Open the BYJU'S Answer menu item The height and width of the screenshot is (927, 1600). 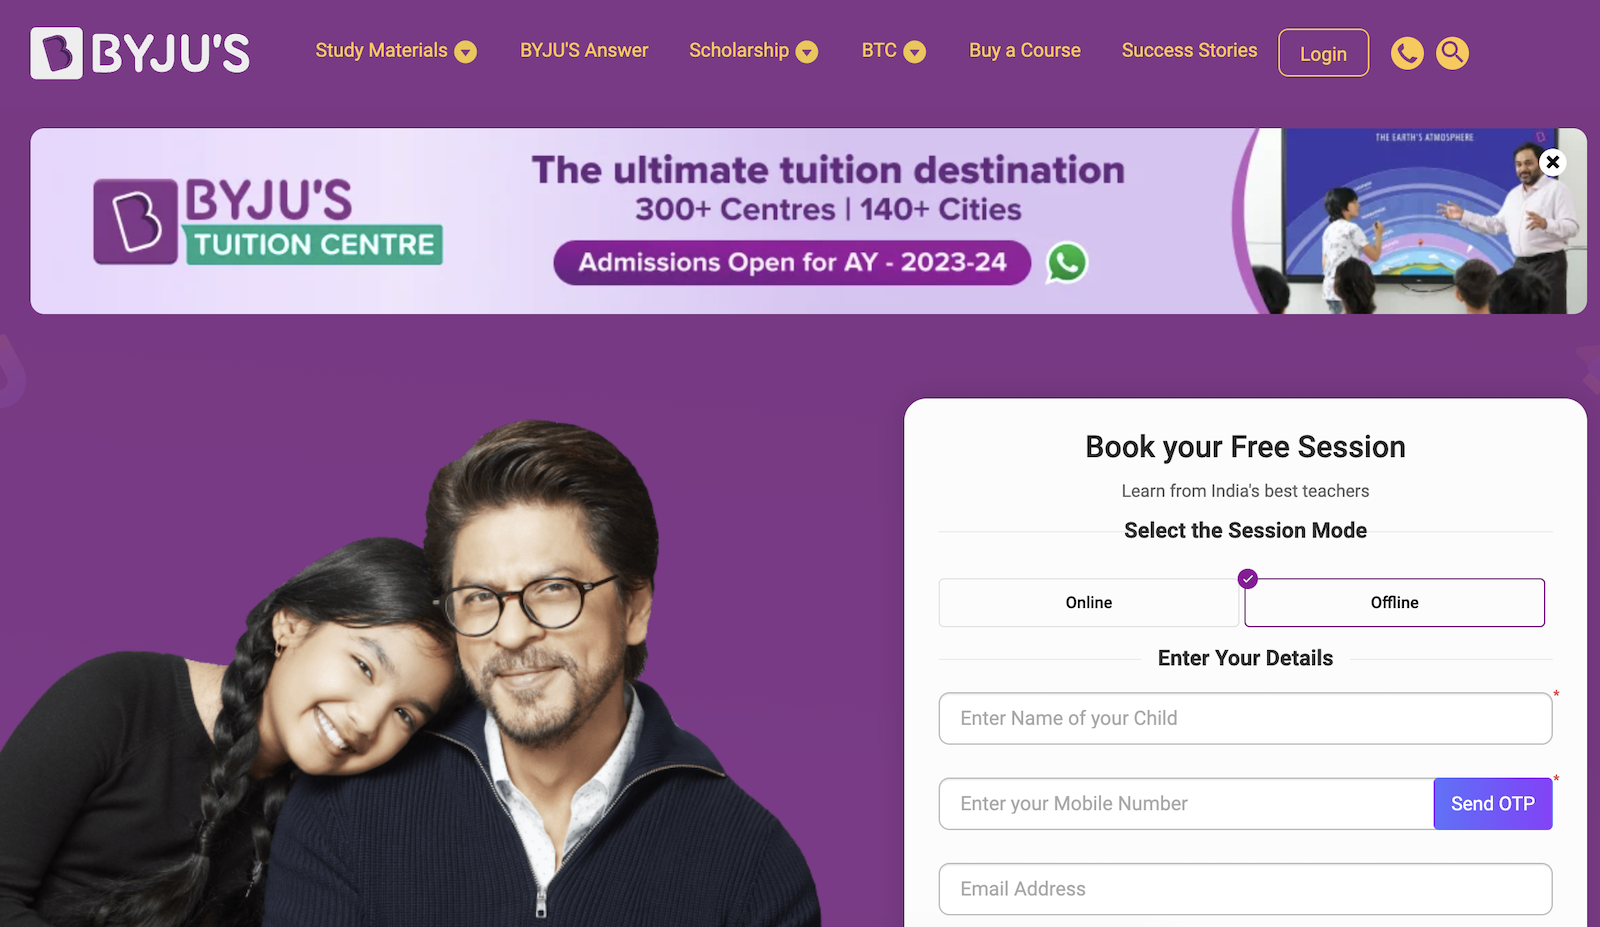[584, 50]
